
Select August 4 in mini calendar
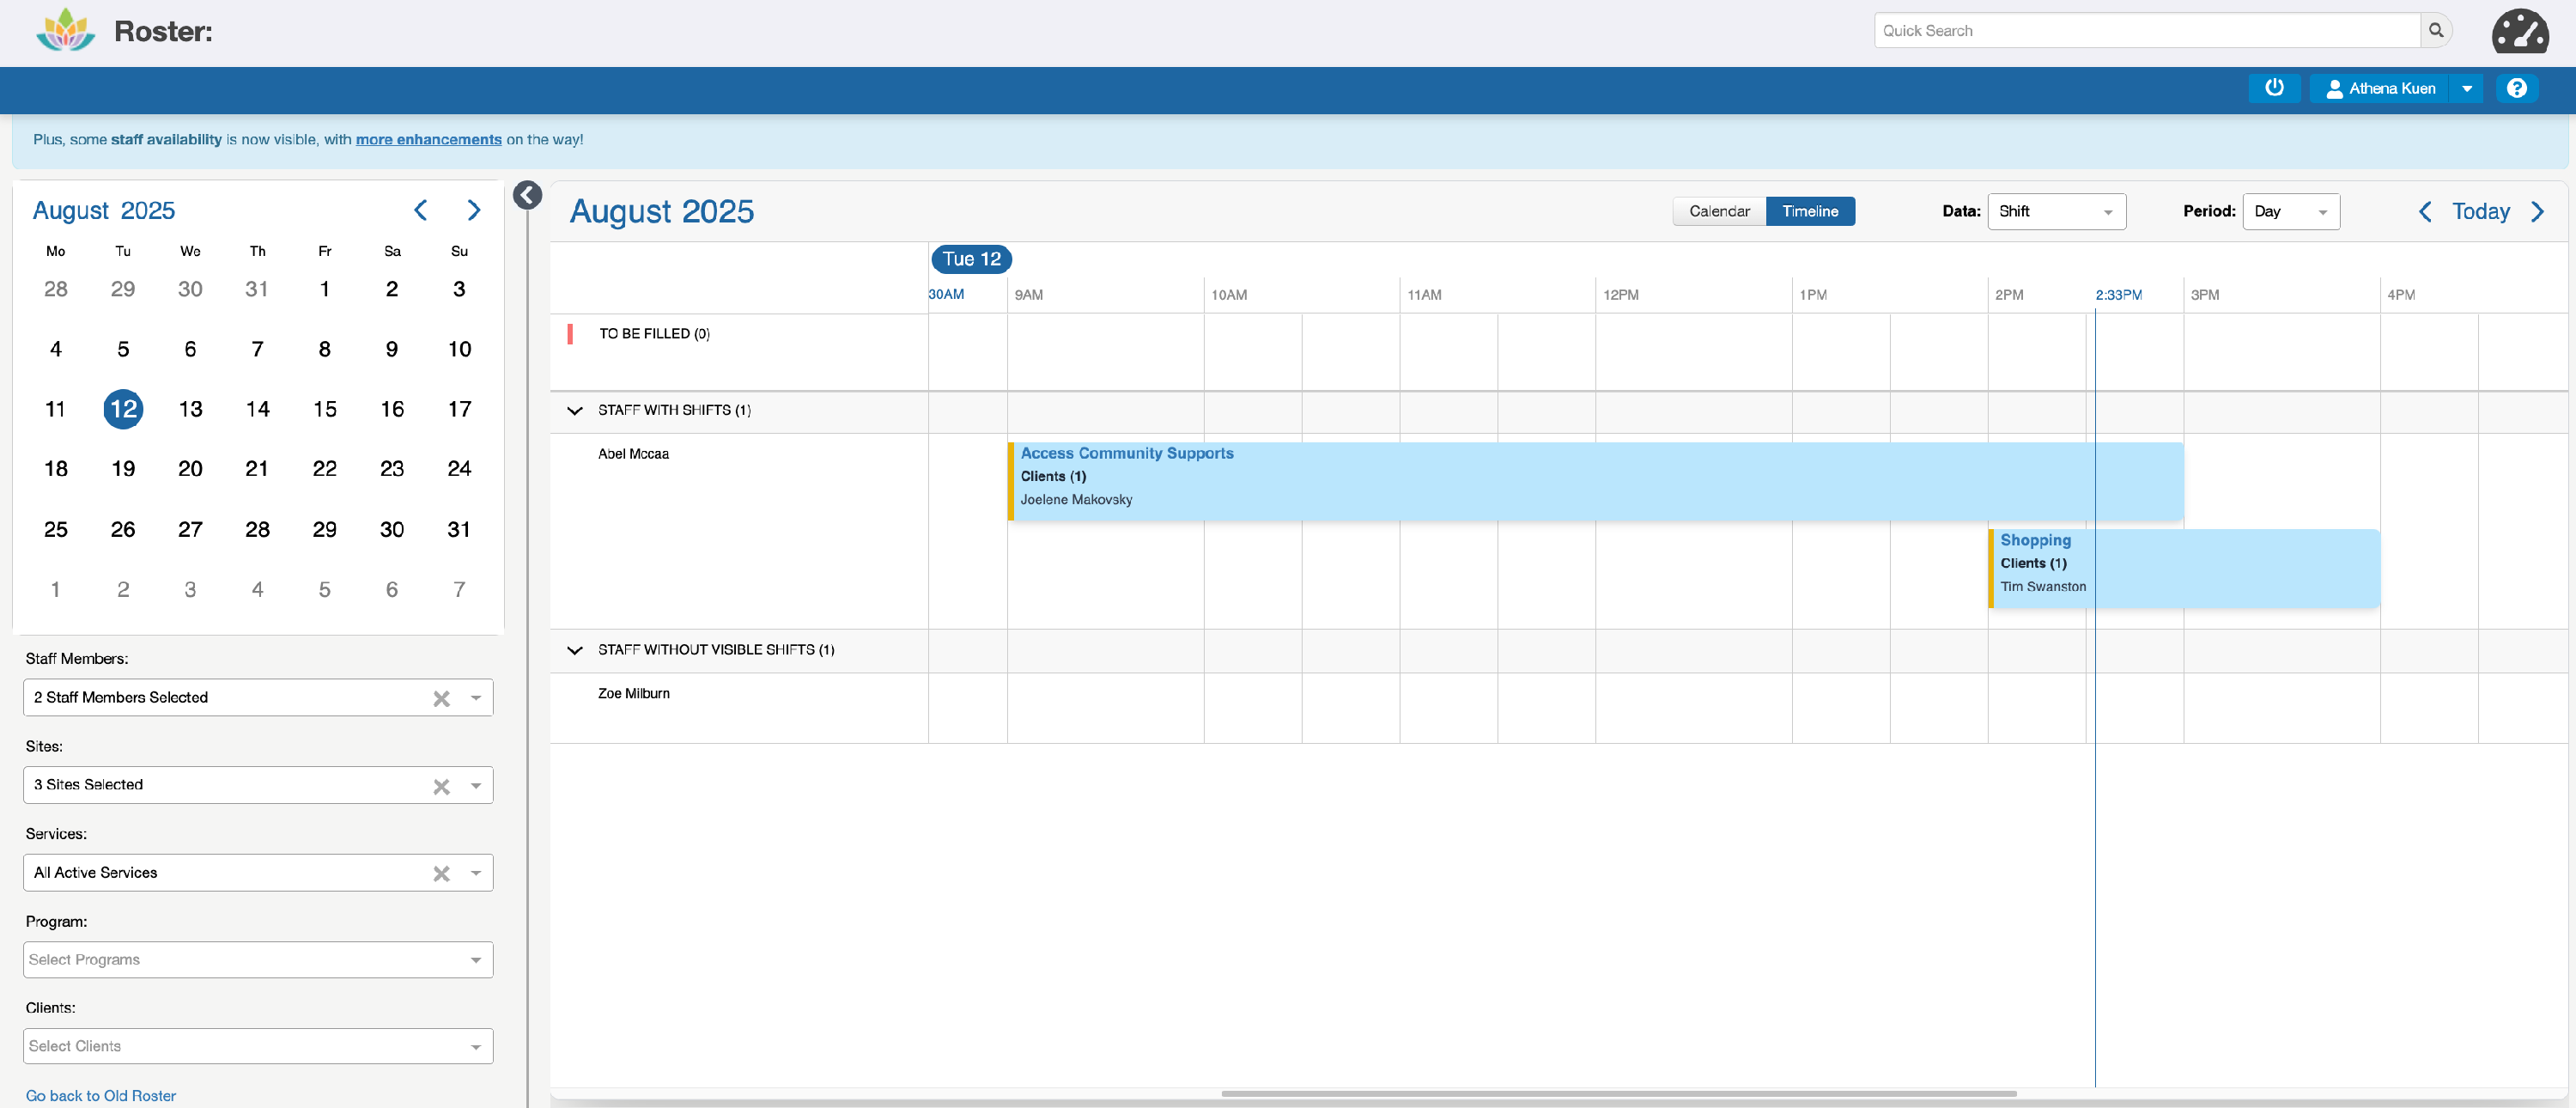(x=56, y=349)
